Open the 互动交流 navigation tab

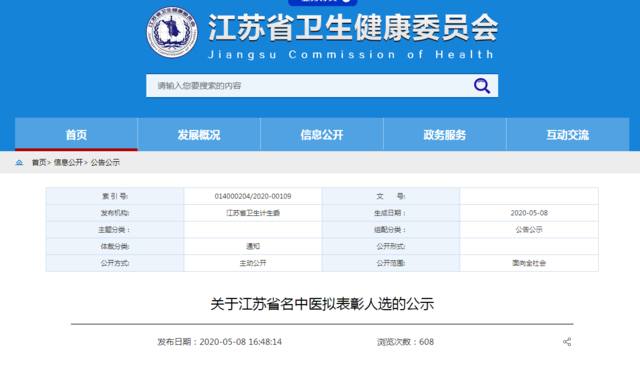click(567, 135)
